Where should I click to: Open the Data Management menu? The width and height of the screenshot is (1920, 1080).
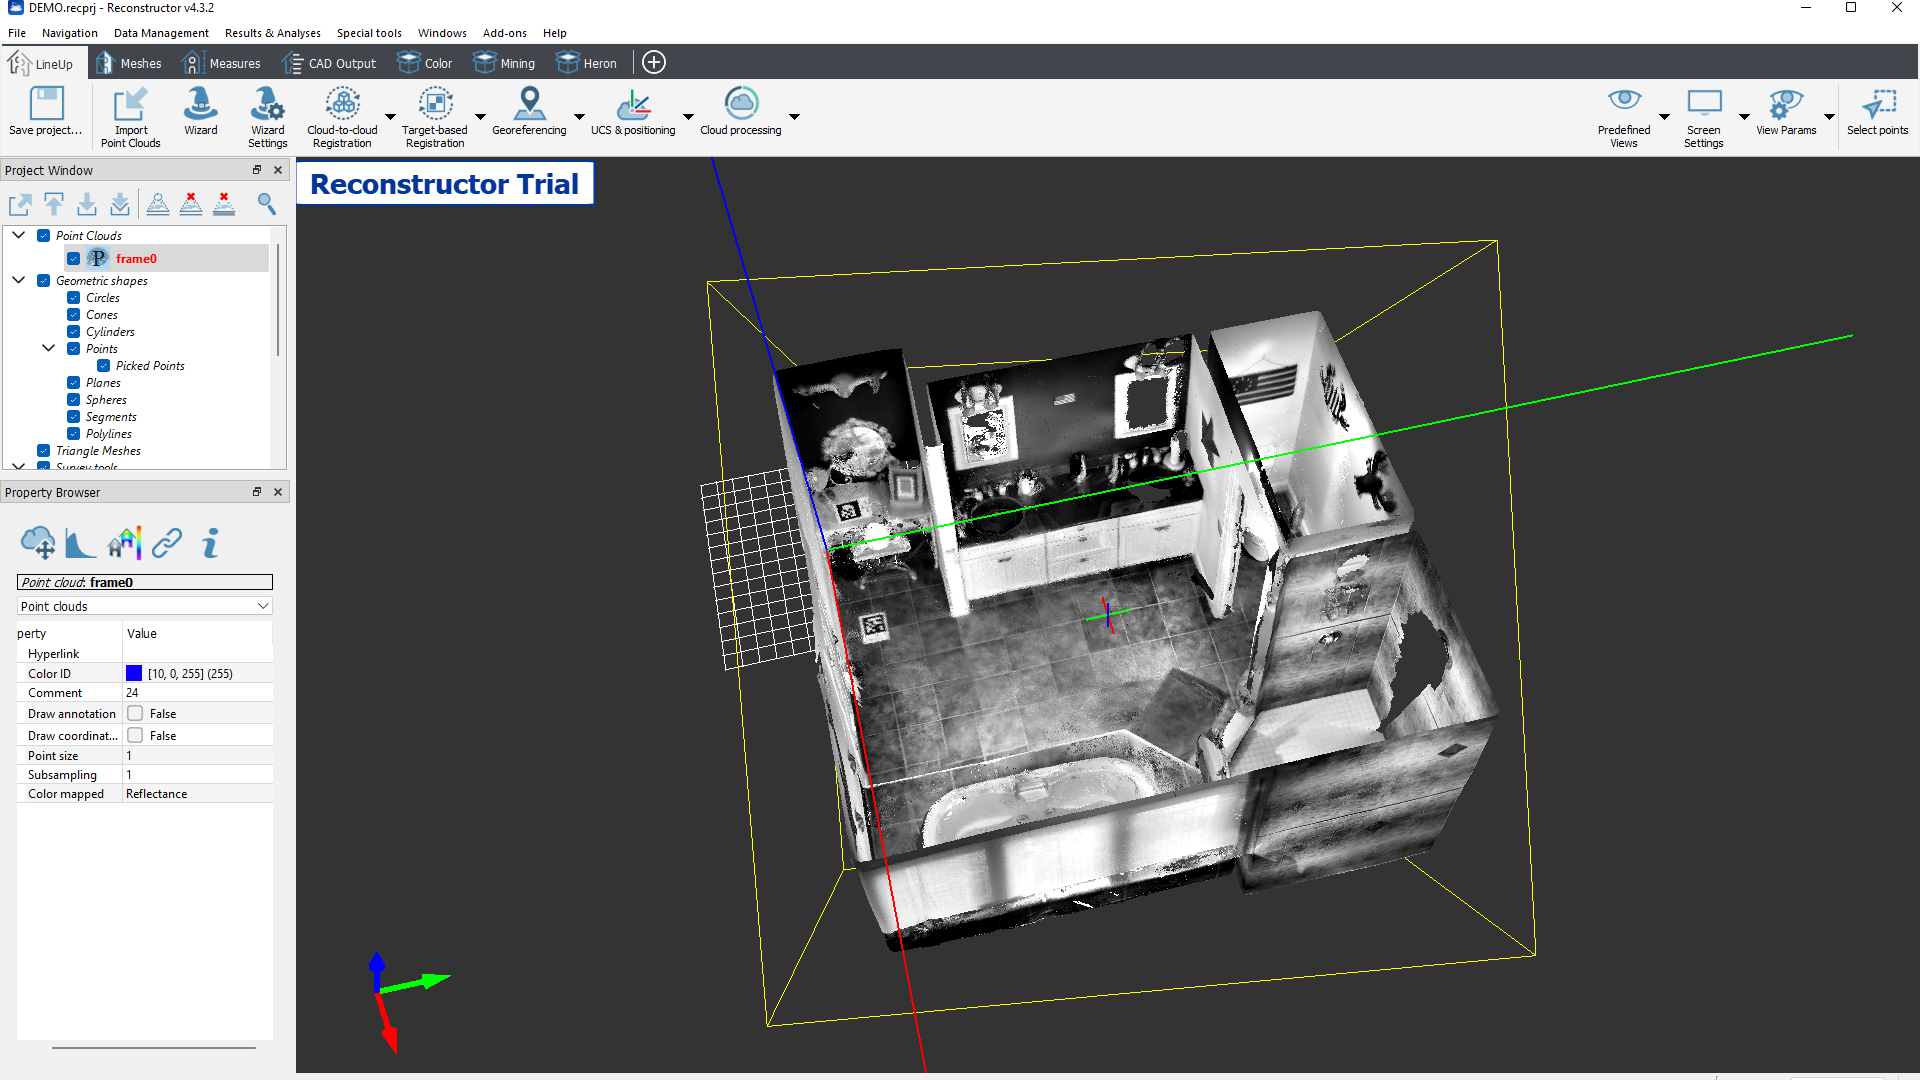click(x=161, y=33)
